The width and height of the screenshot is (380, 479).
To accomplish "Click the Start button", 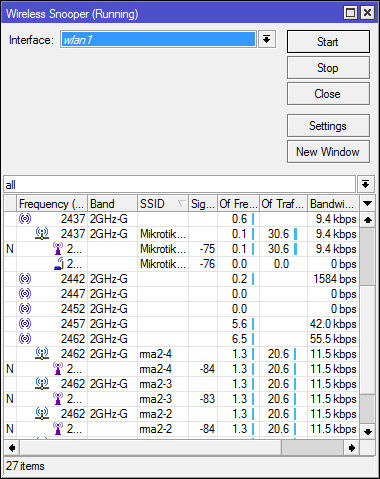I will pyautogui.click(x=328, y=42).
